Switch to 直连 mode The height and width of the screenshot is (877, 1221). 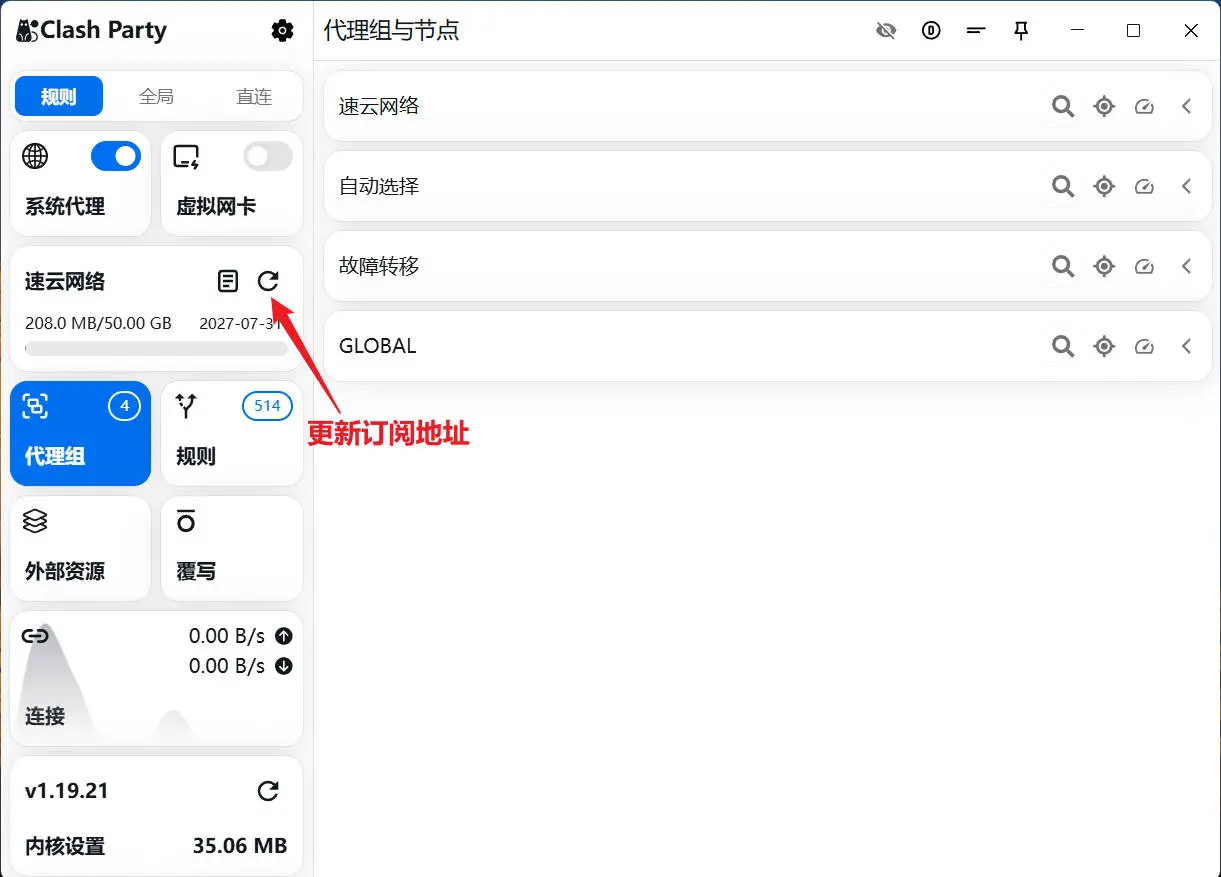[x=253, y=96]
